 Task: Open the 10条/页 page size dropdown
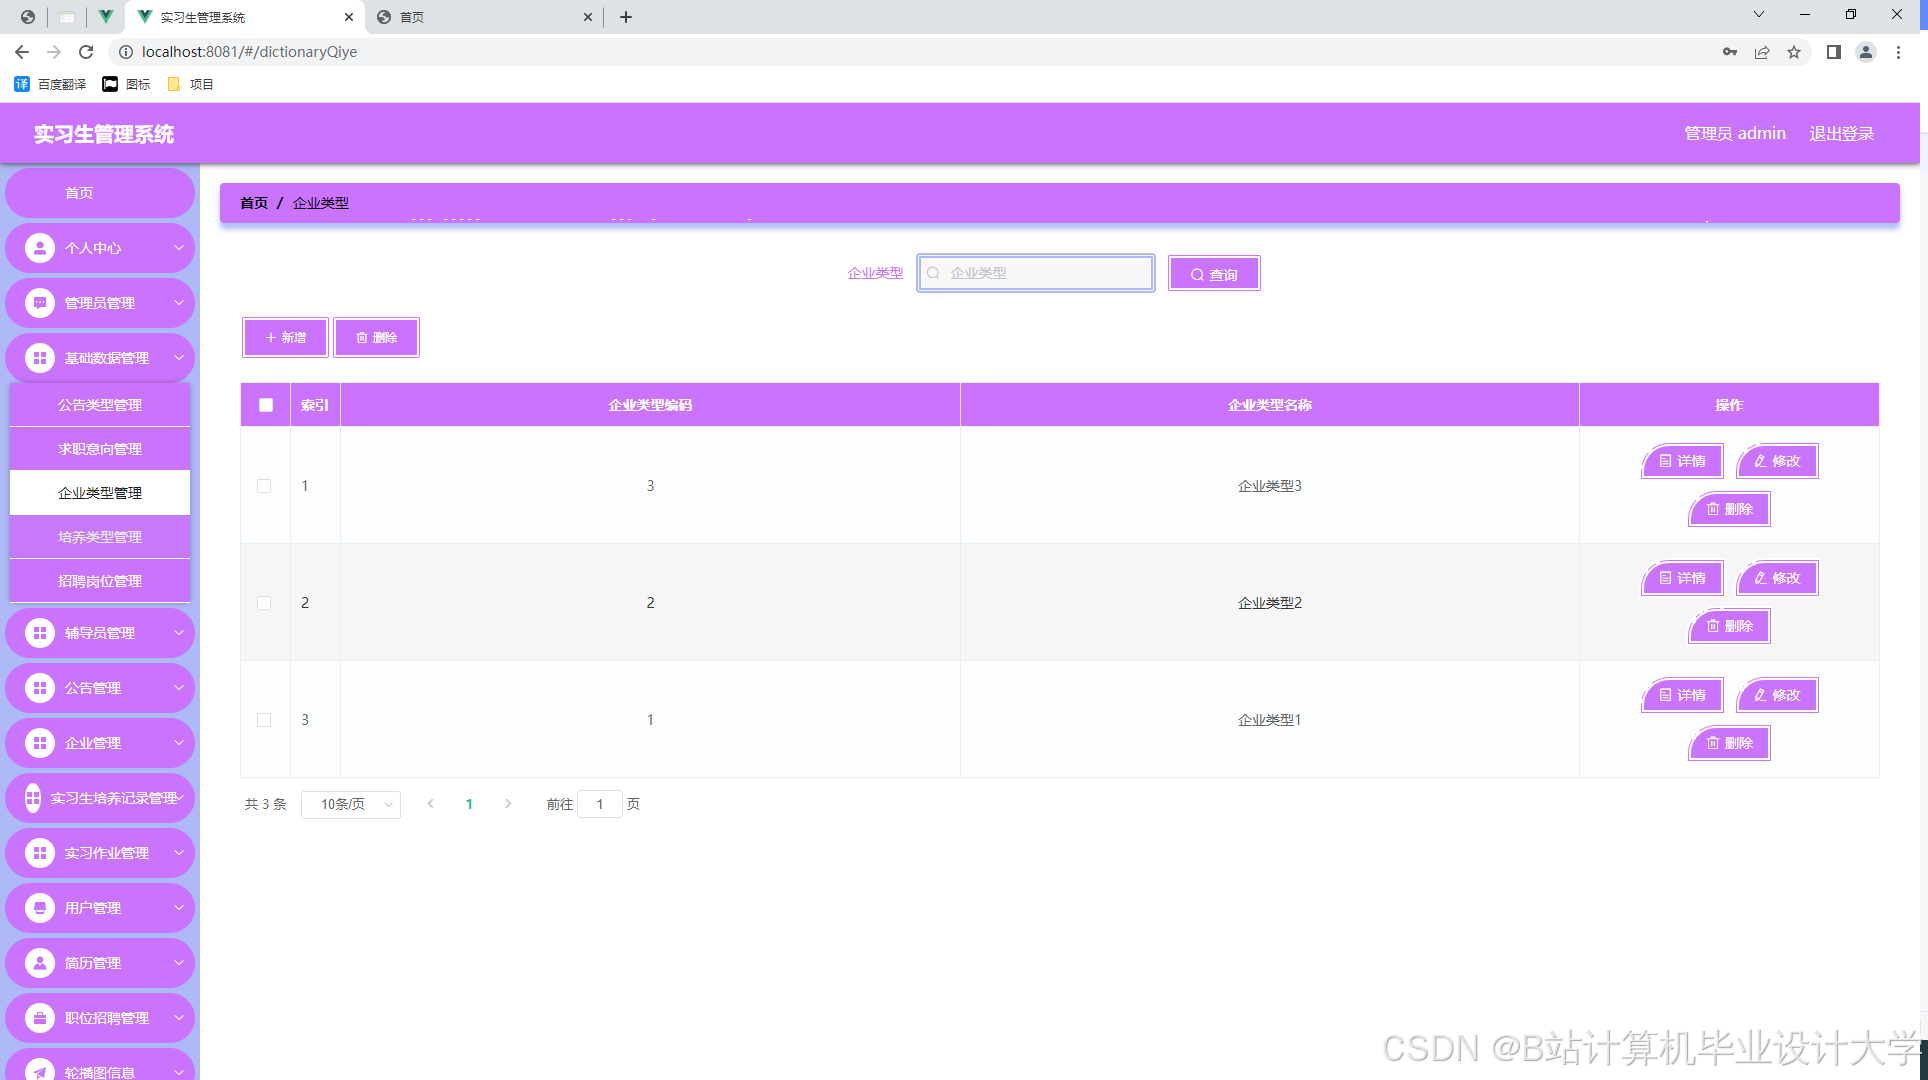351,804
